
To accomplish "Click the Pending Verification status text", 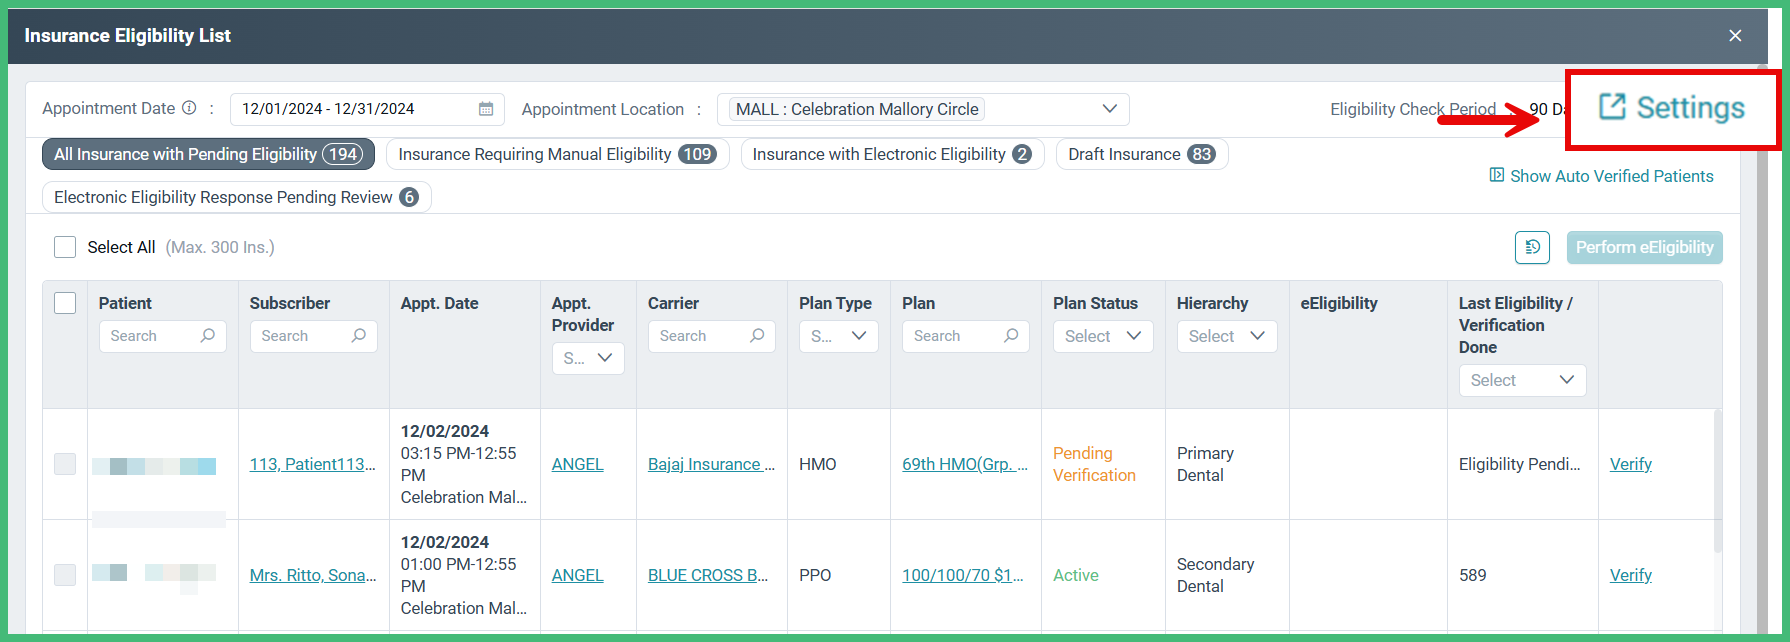I will (x=1094, y=464).
